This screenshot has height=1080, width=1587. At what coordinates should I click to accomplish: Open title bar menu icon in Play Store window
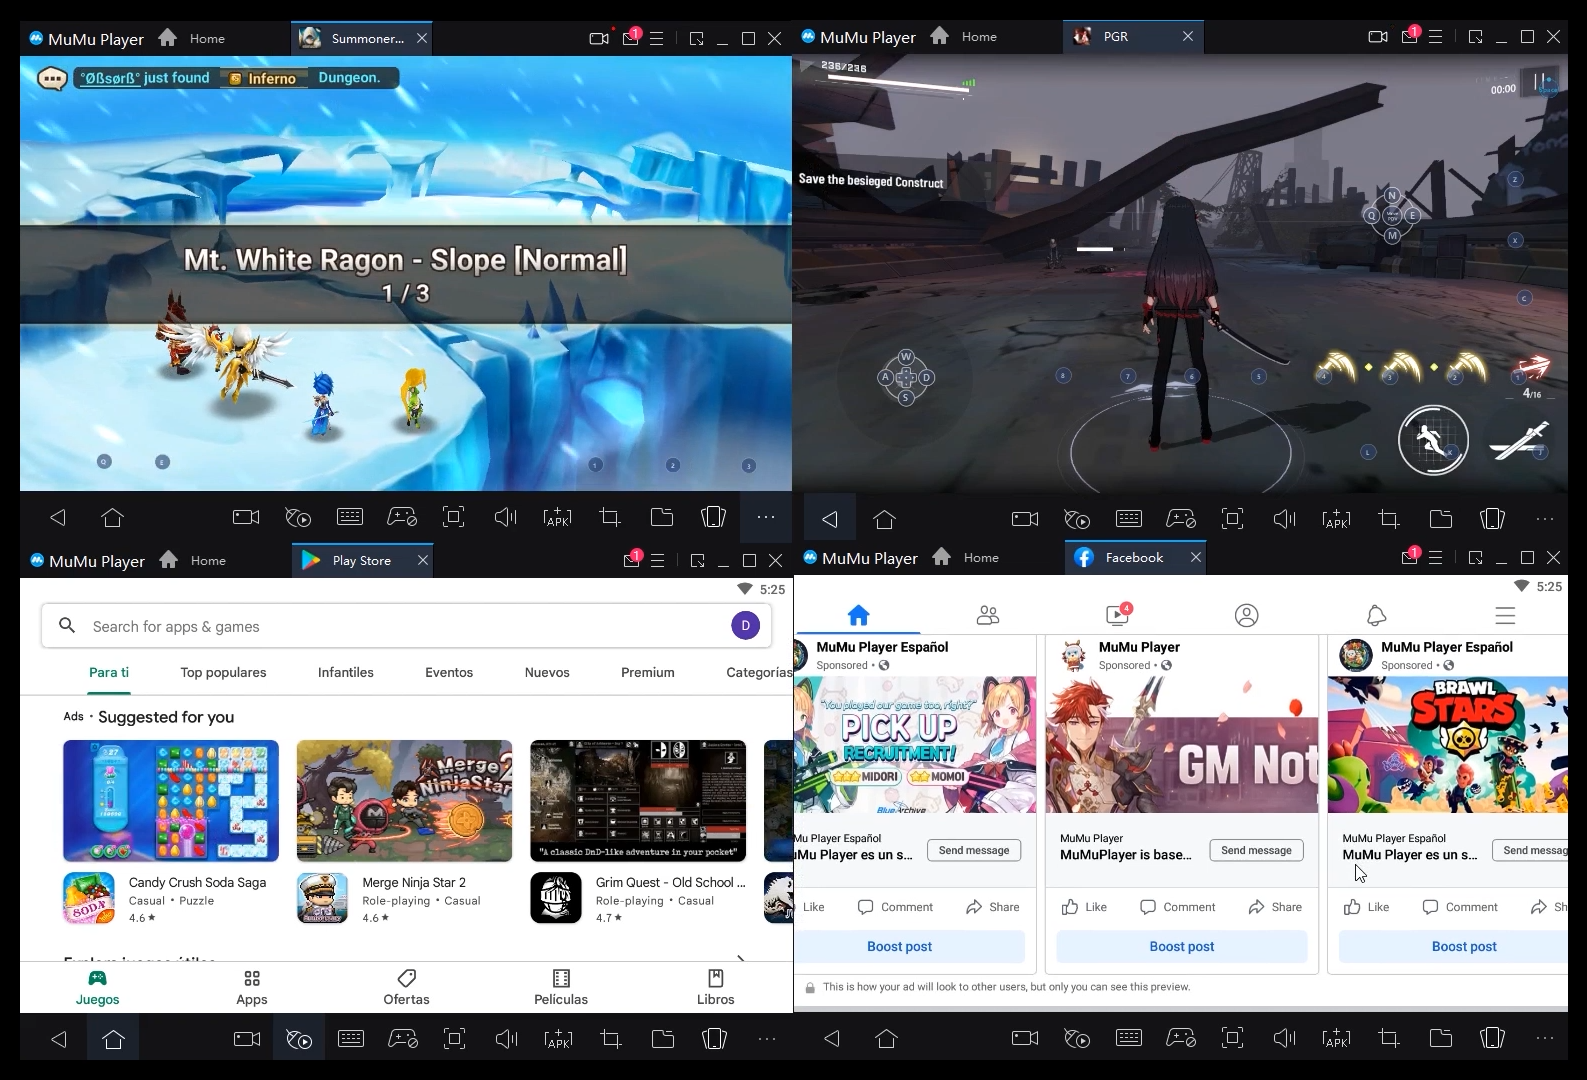pos(658,560)
